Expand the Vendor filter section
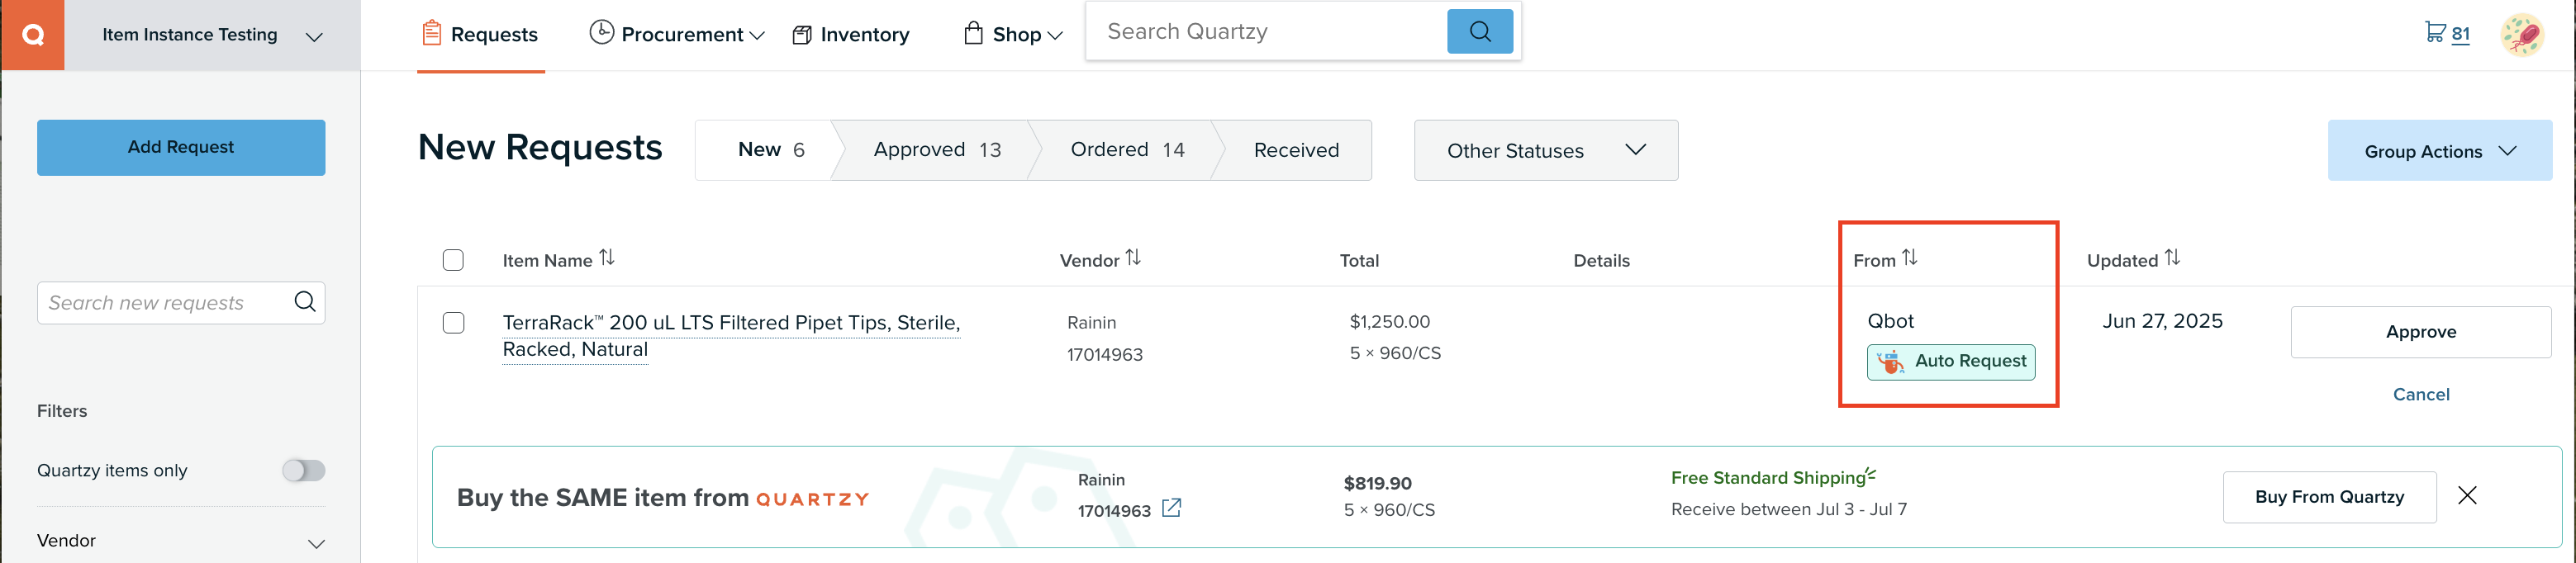The height and width of the screenshot is (563, 2576). (181, 541)
